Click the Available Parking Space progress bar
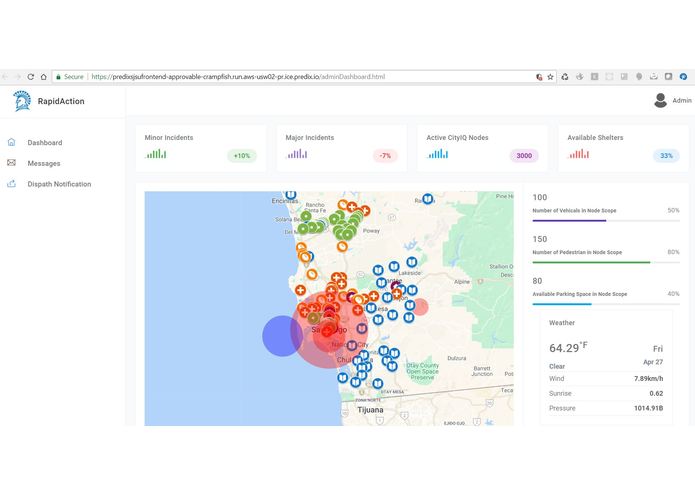 pos(605,304)
